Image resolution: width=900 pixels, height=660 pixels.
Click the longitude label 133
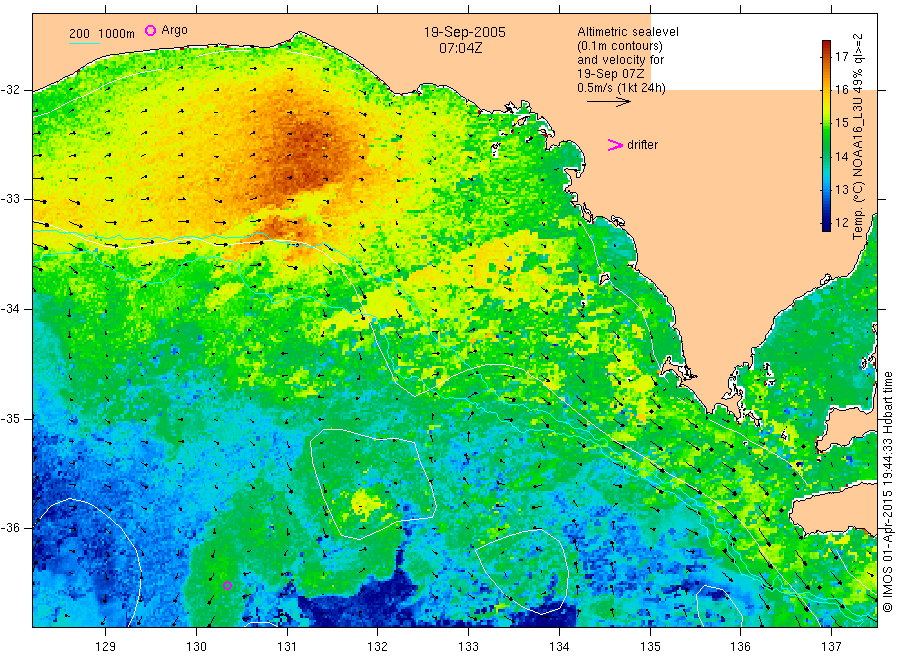(468, 647)
